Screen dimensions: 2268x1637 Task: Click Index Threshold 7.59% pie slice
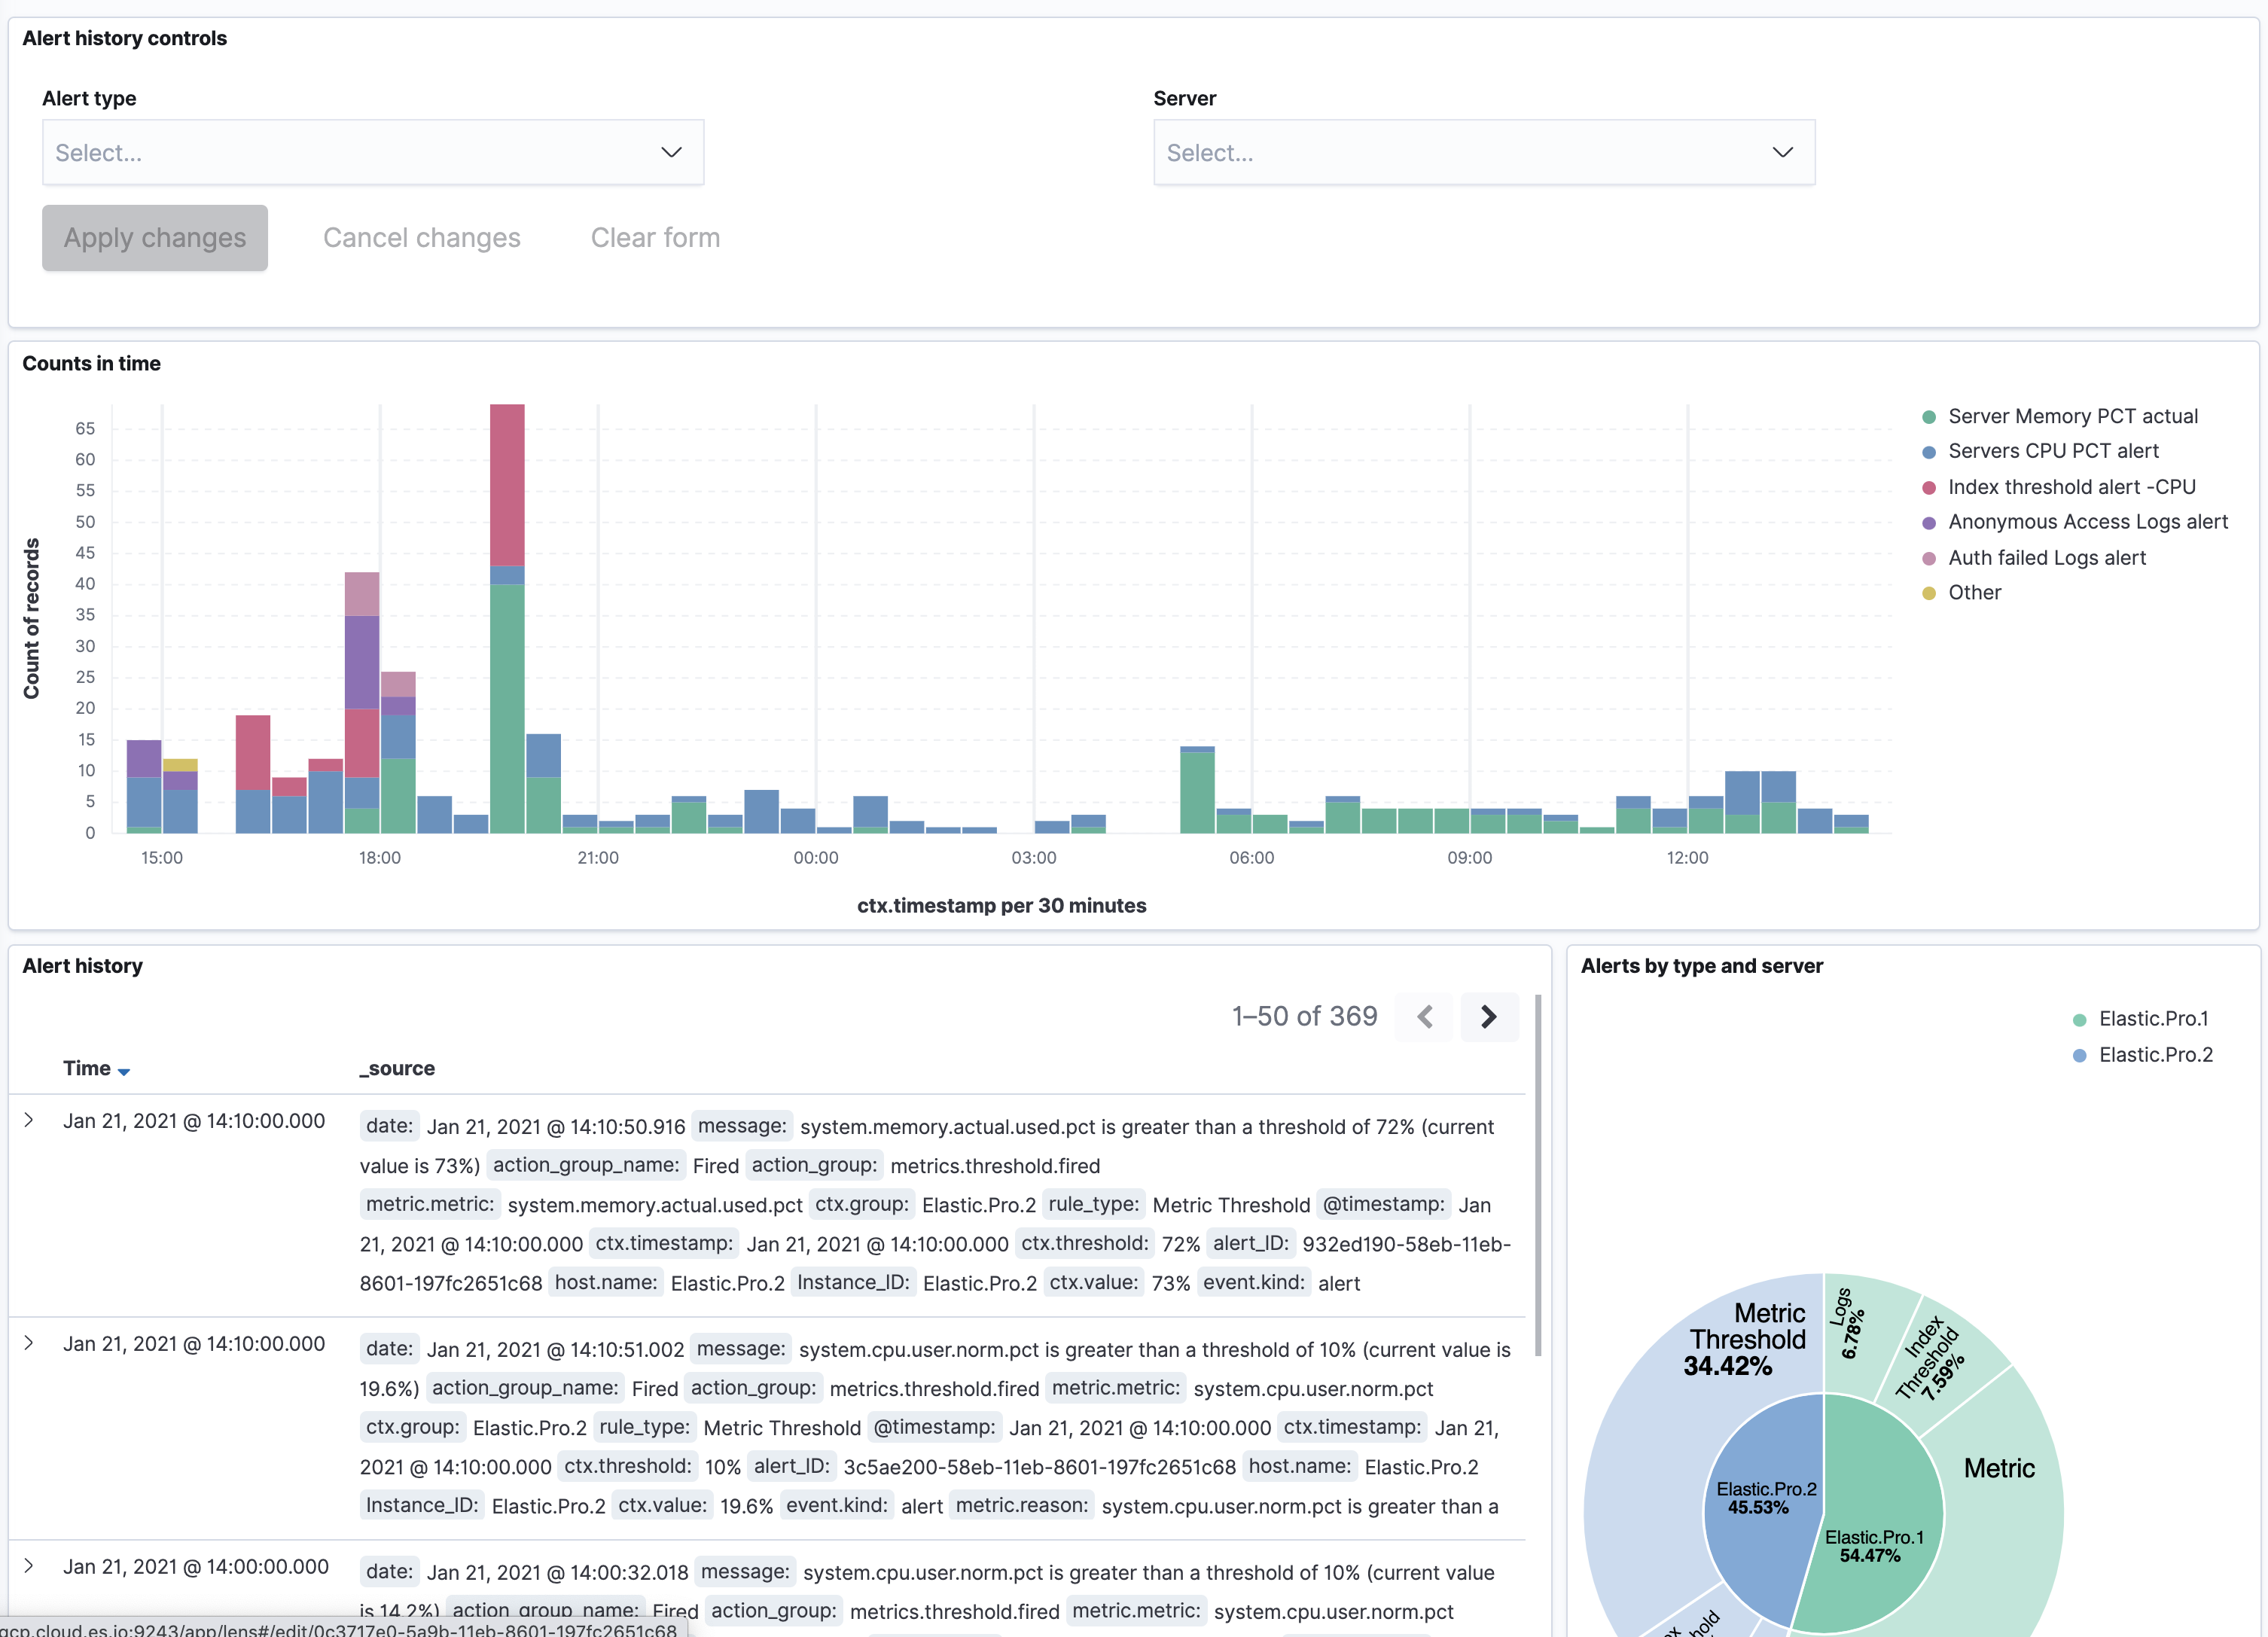point(1938,1368)
